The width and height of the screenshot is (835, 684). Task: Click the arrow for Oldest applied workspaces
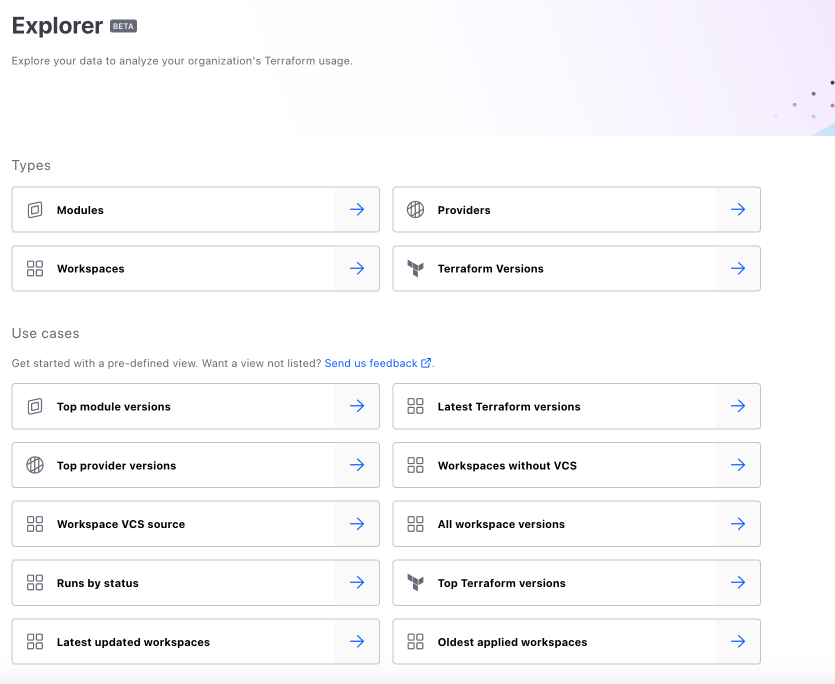[x=738, y=642]
